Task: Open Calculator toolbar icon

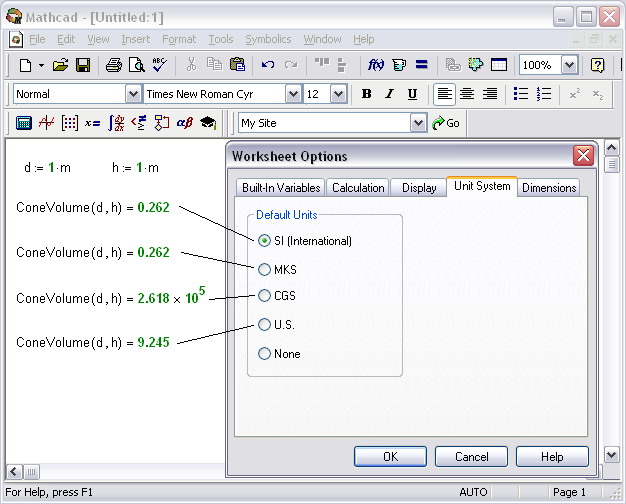Action: click(24, 123)
